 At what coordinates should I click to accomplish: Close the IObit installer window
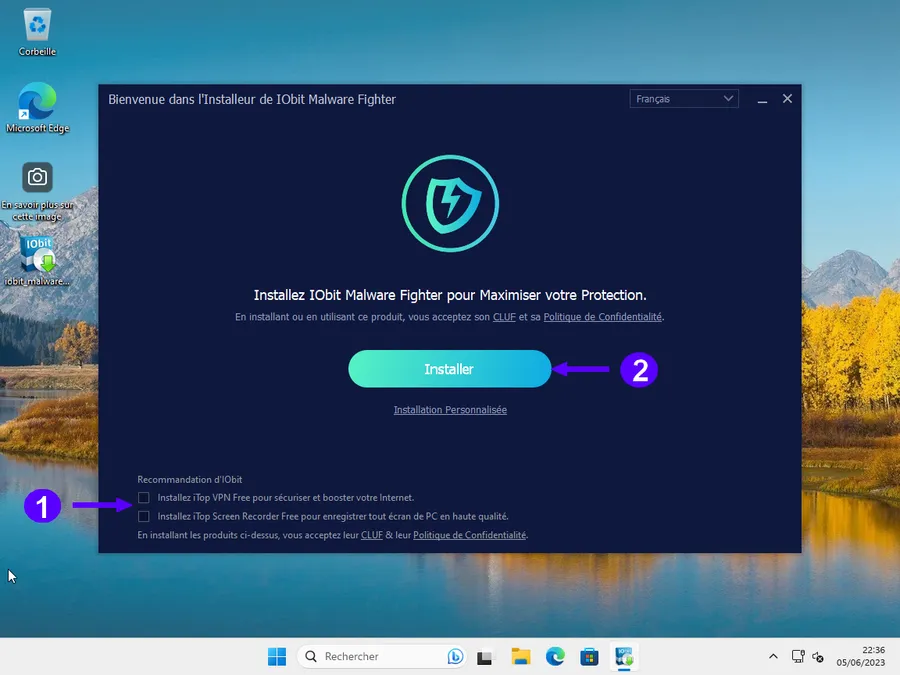(x=788, y=99)
